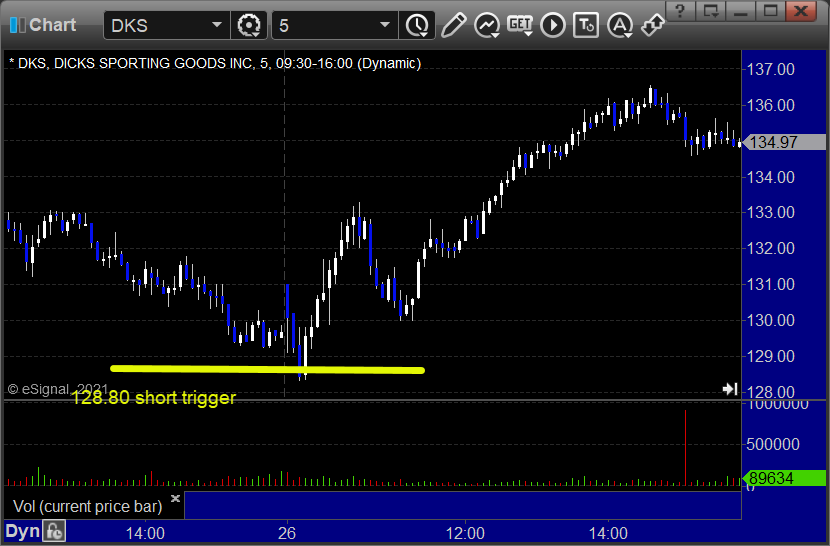Open the help question mark button
830x546 pixels.
point(681,10)
